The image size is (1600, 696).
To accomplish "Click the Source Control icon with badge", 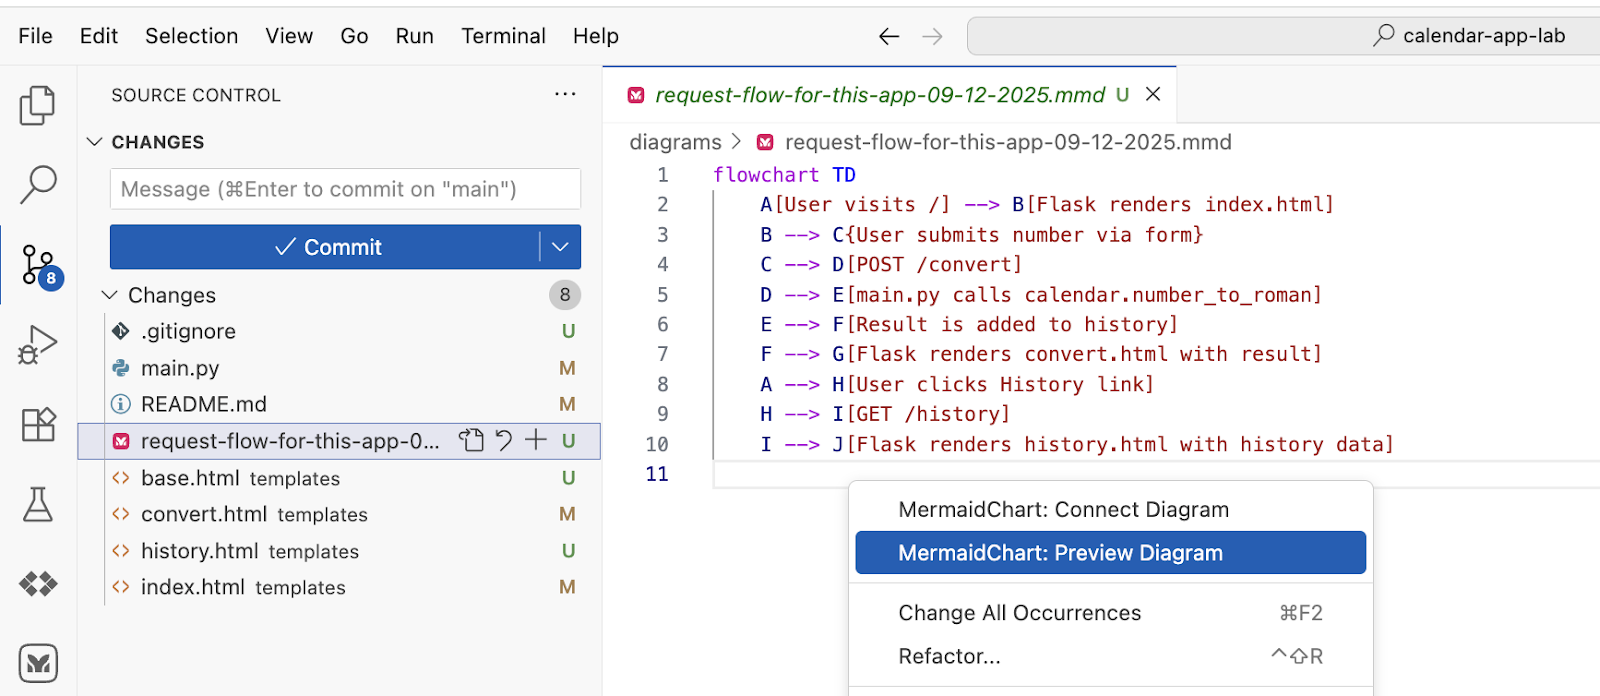I will coord(40,266).
